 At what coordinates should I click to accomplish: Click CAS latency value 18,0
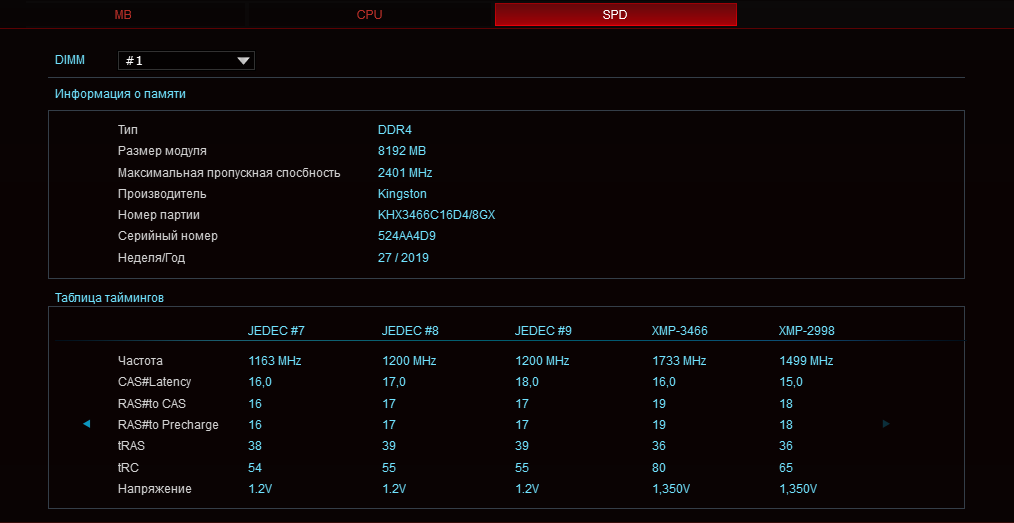click(526, 382)
